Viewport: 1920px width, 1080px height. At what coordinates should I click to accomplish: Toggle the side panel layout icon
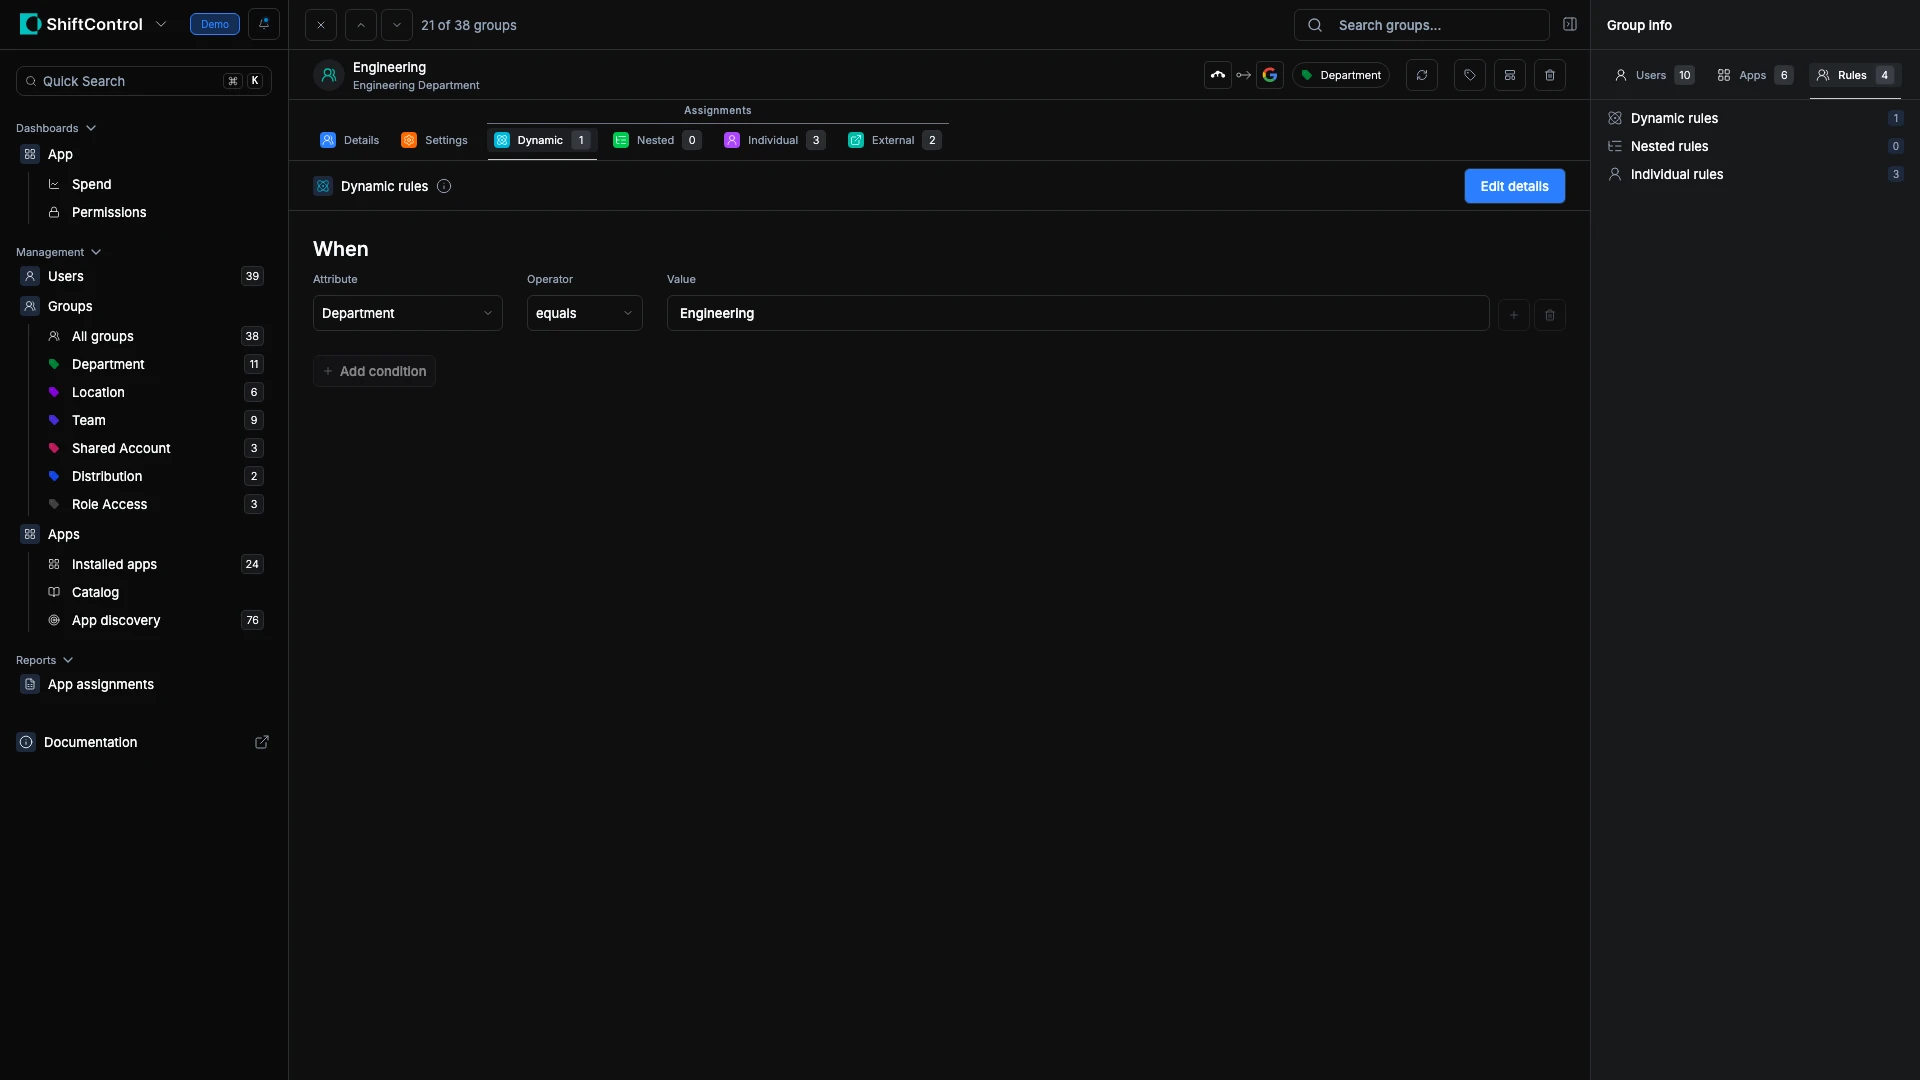1569,24
